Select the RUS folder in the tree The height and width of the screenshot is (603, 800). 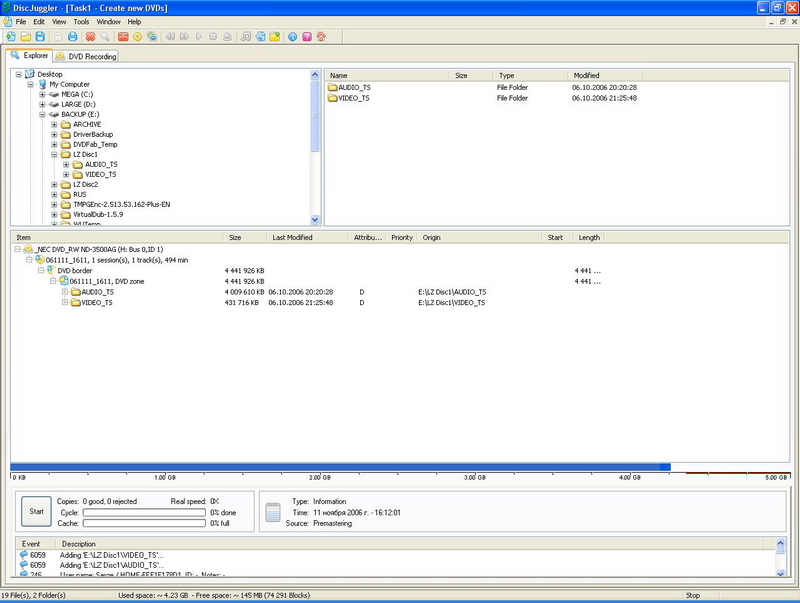click(x=80, y=194)
